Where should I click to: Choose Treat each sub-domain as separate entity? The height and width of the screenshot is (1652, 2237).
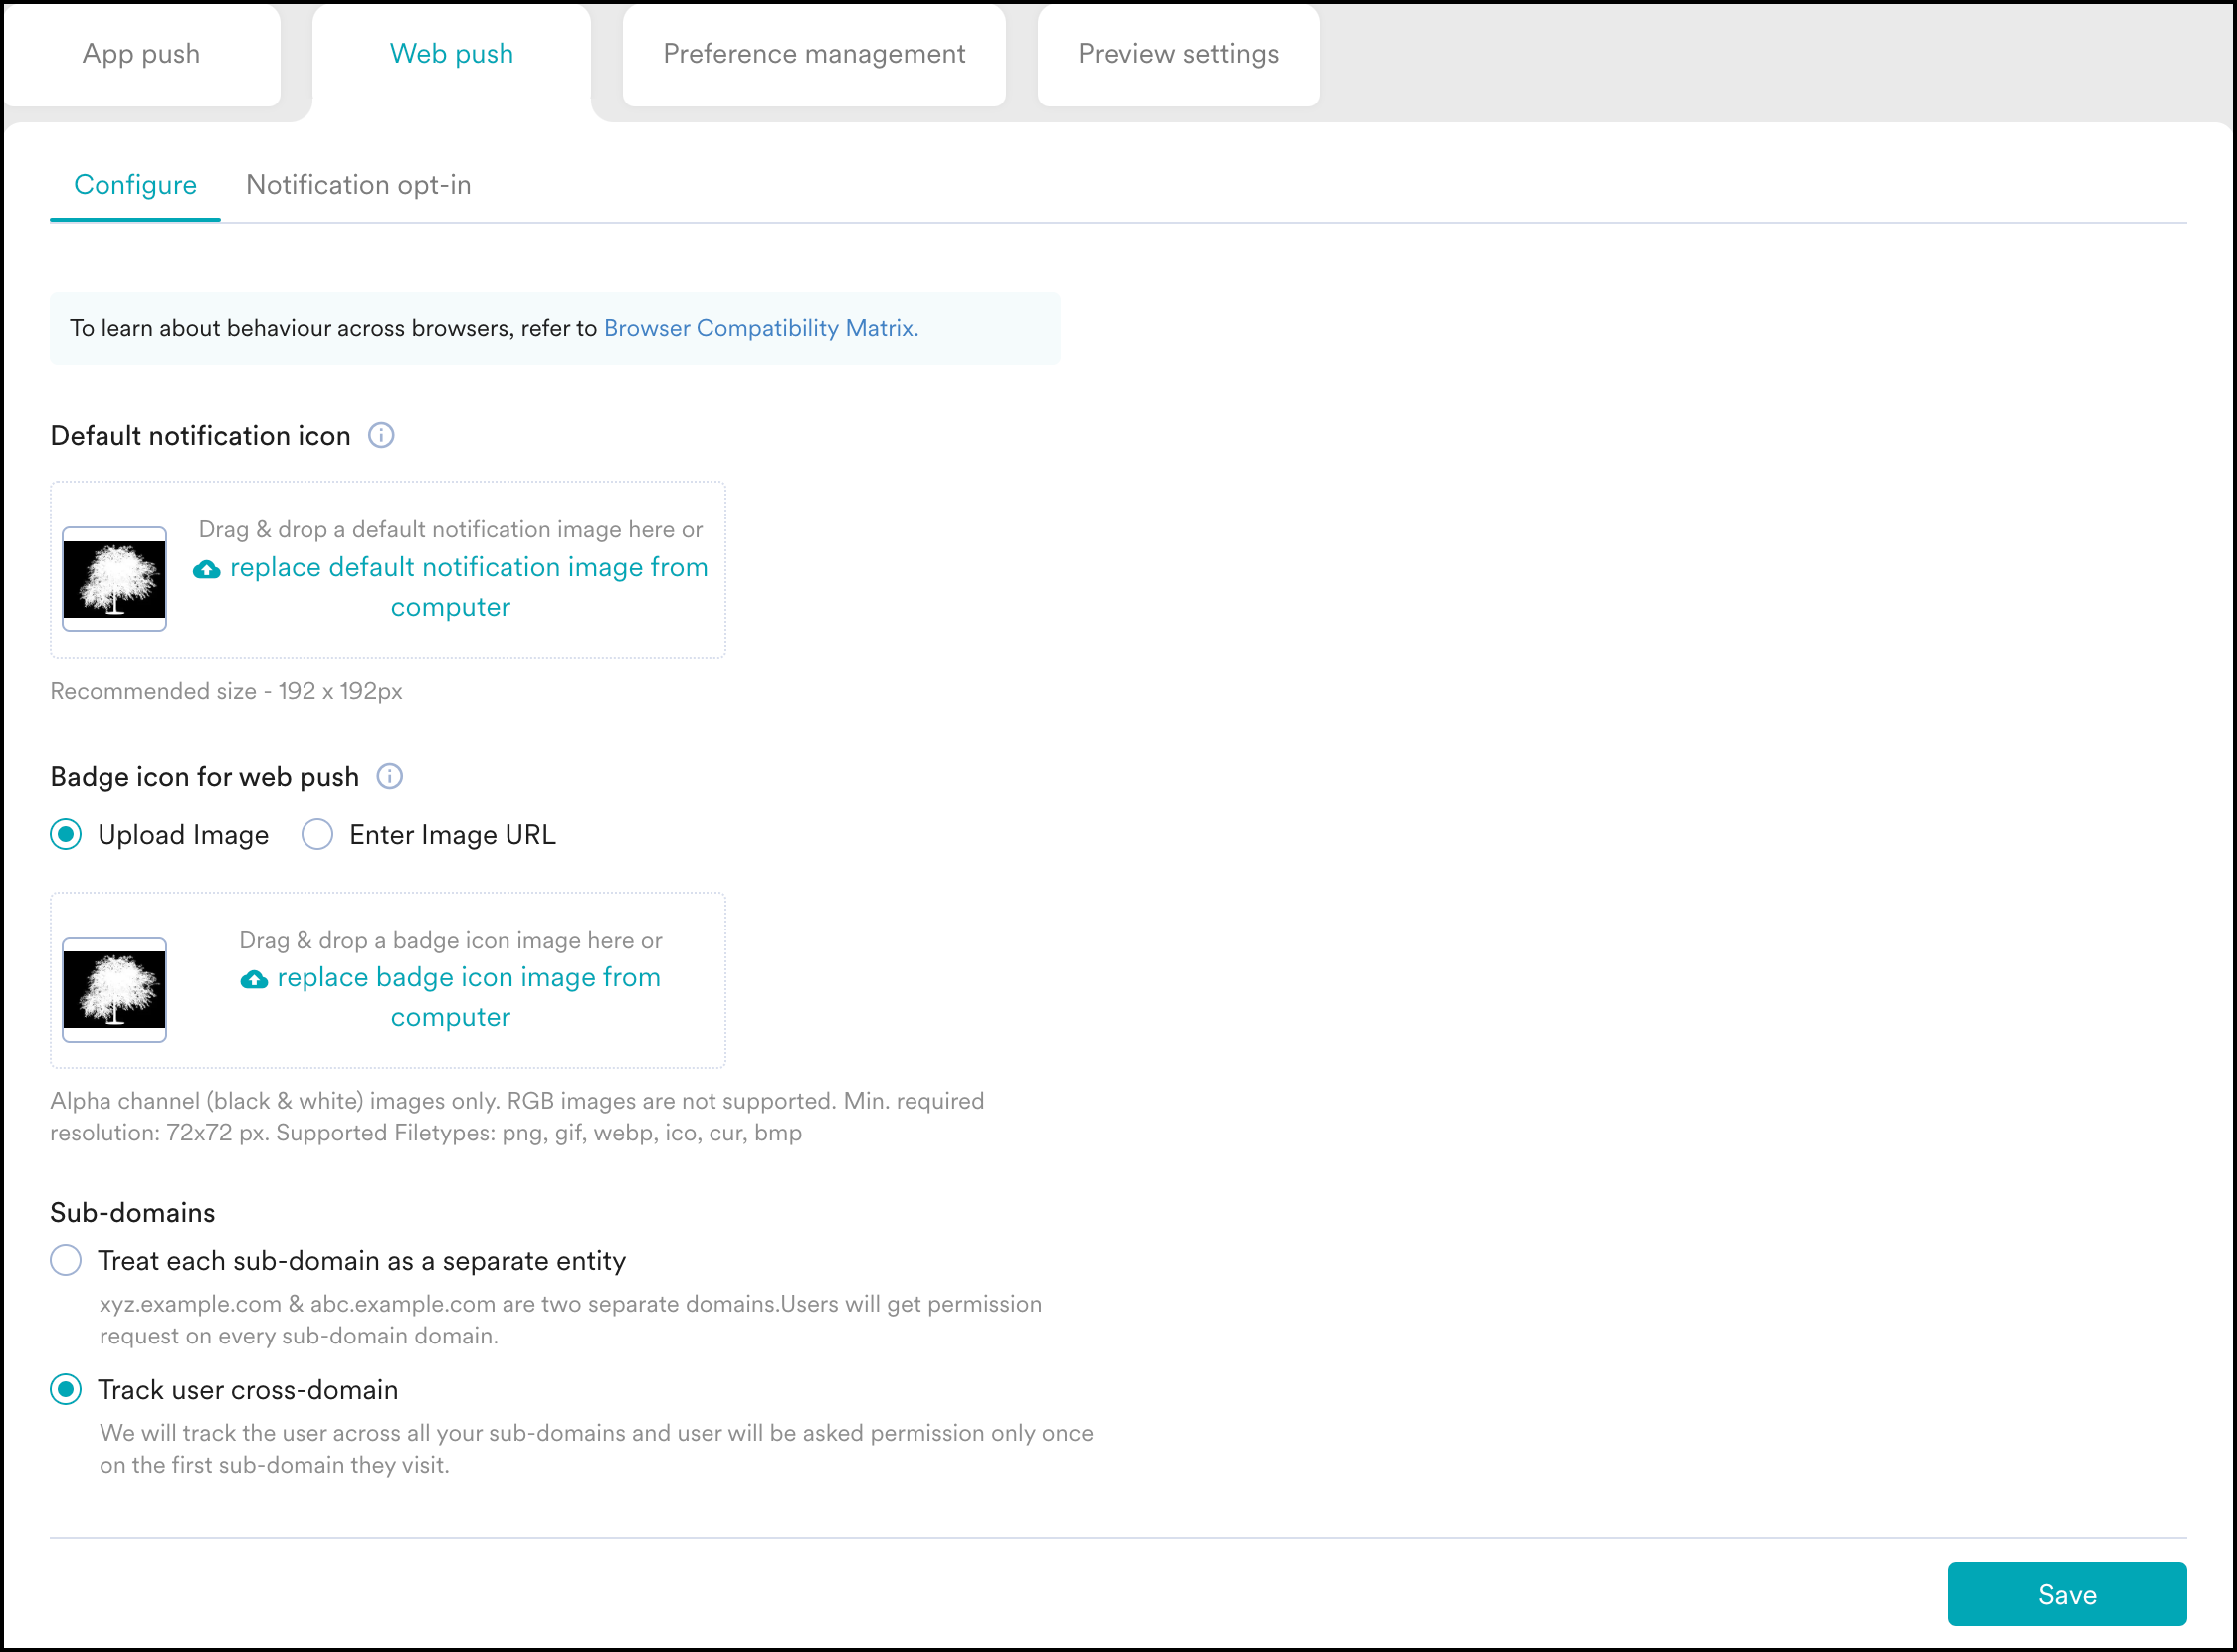pyautogui.click(x=66, y=1260)
